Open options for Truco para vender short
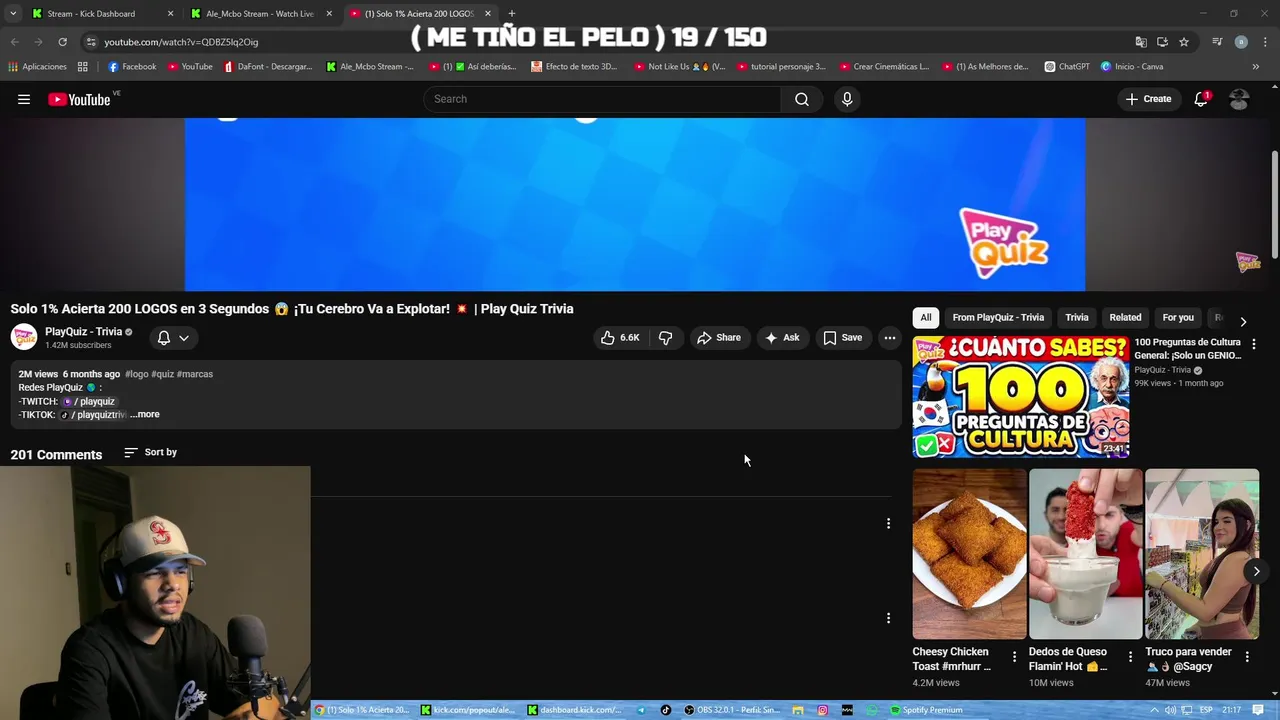 1246,657
